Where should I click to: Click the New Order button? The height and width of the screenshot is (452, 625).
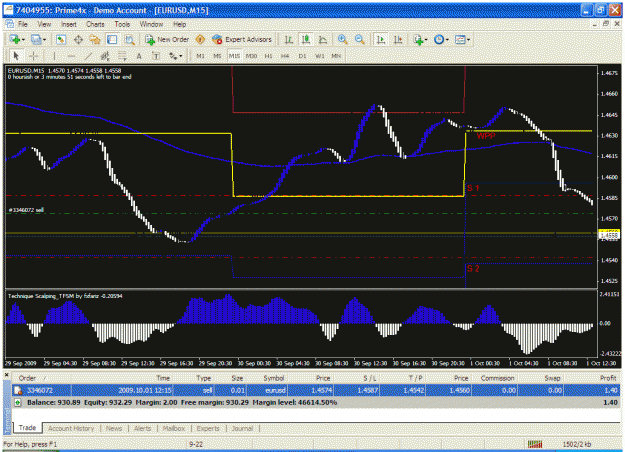pos(167,39)
